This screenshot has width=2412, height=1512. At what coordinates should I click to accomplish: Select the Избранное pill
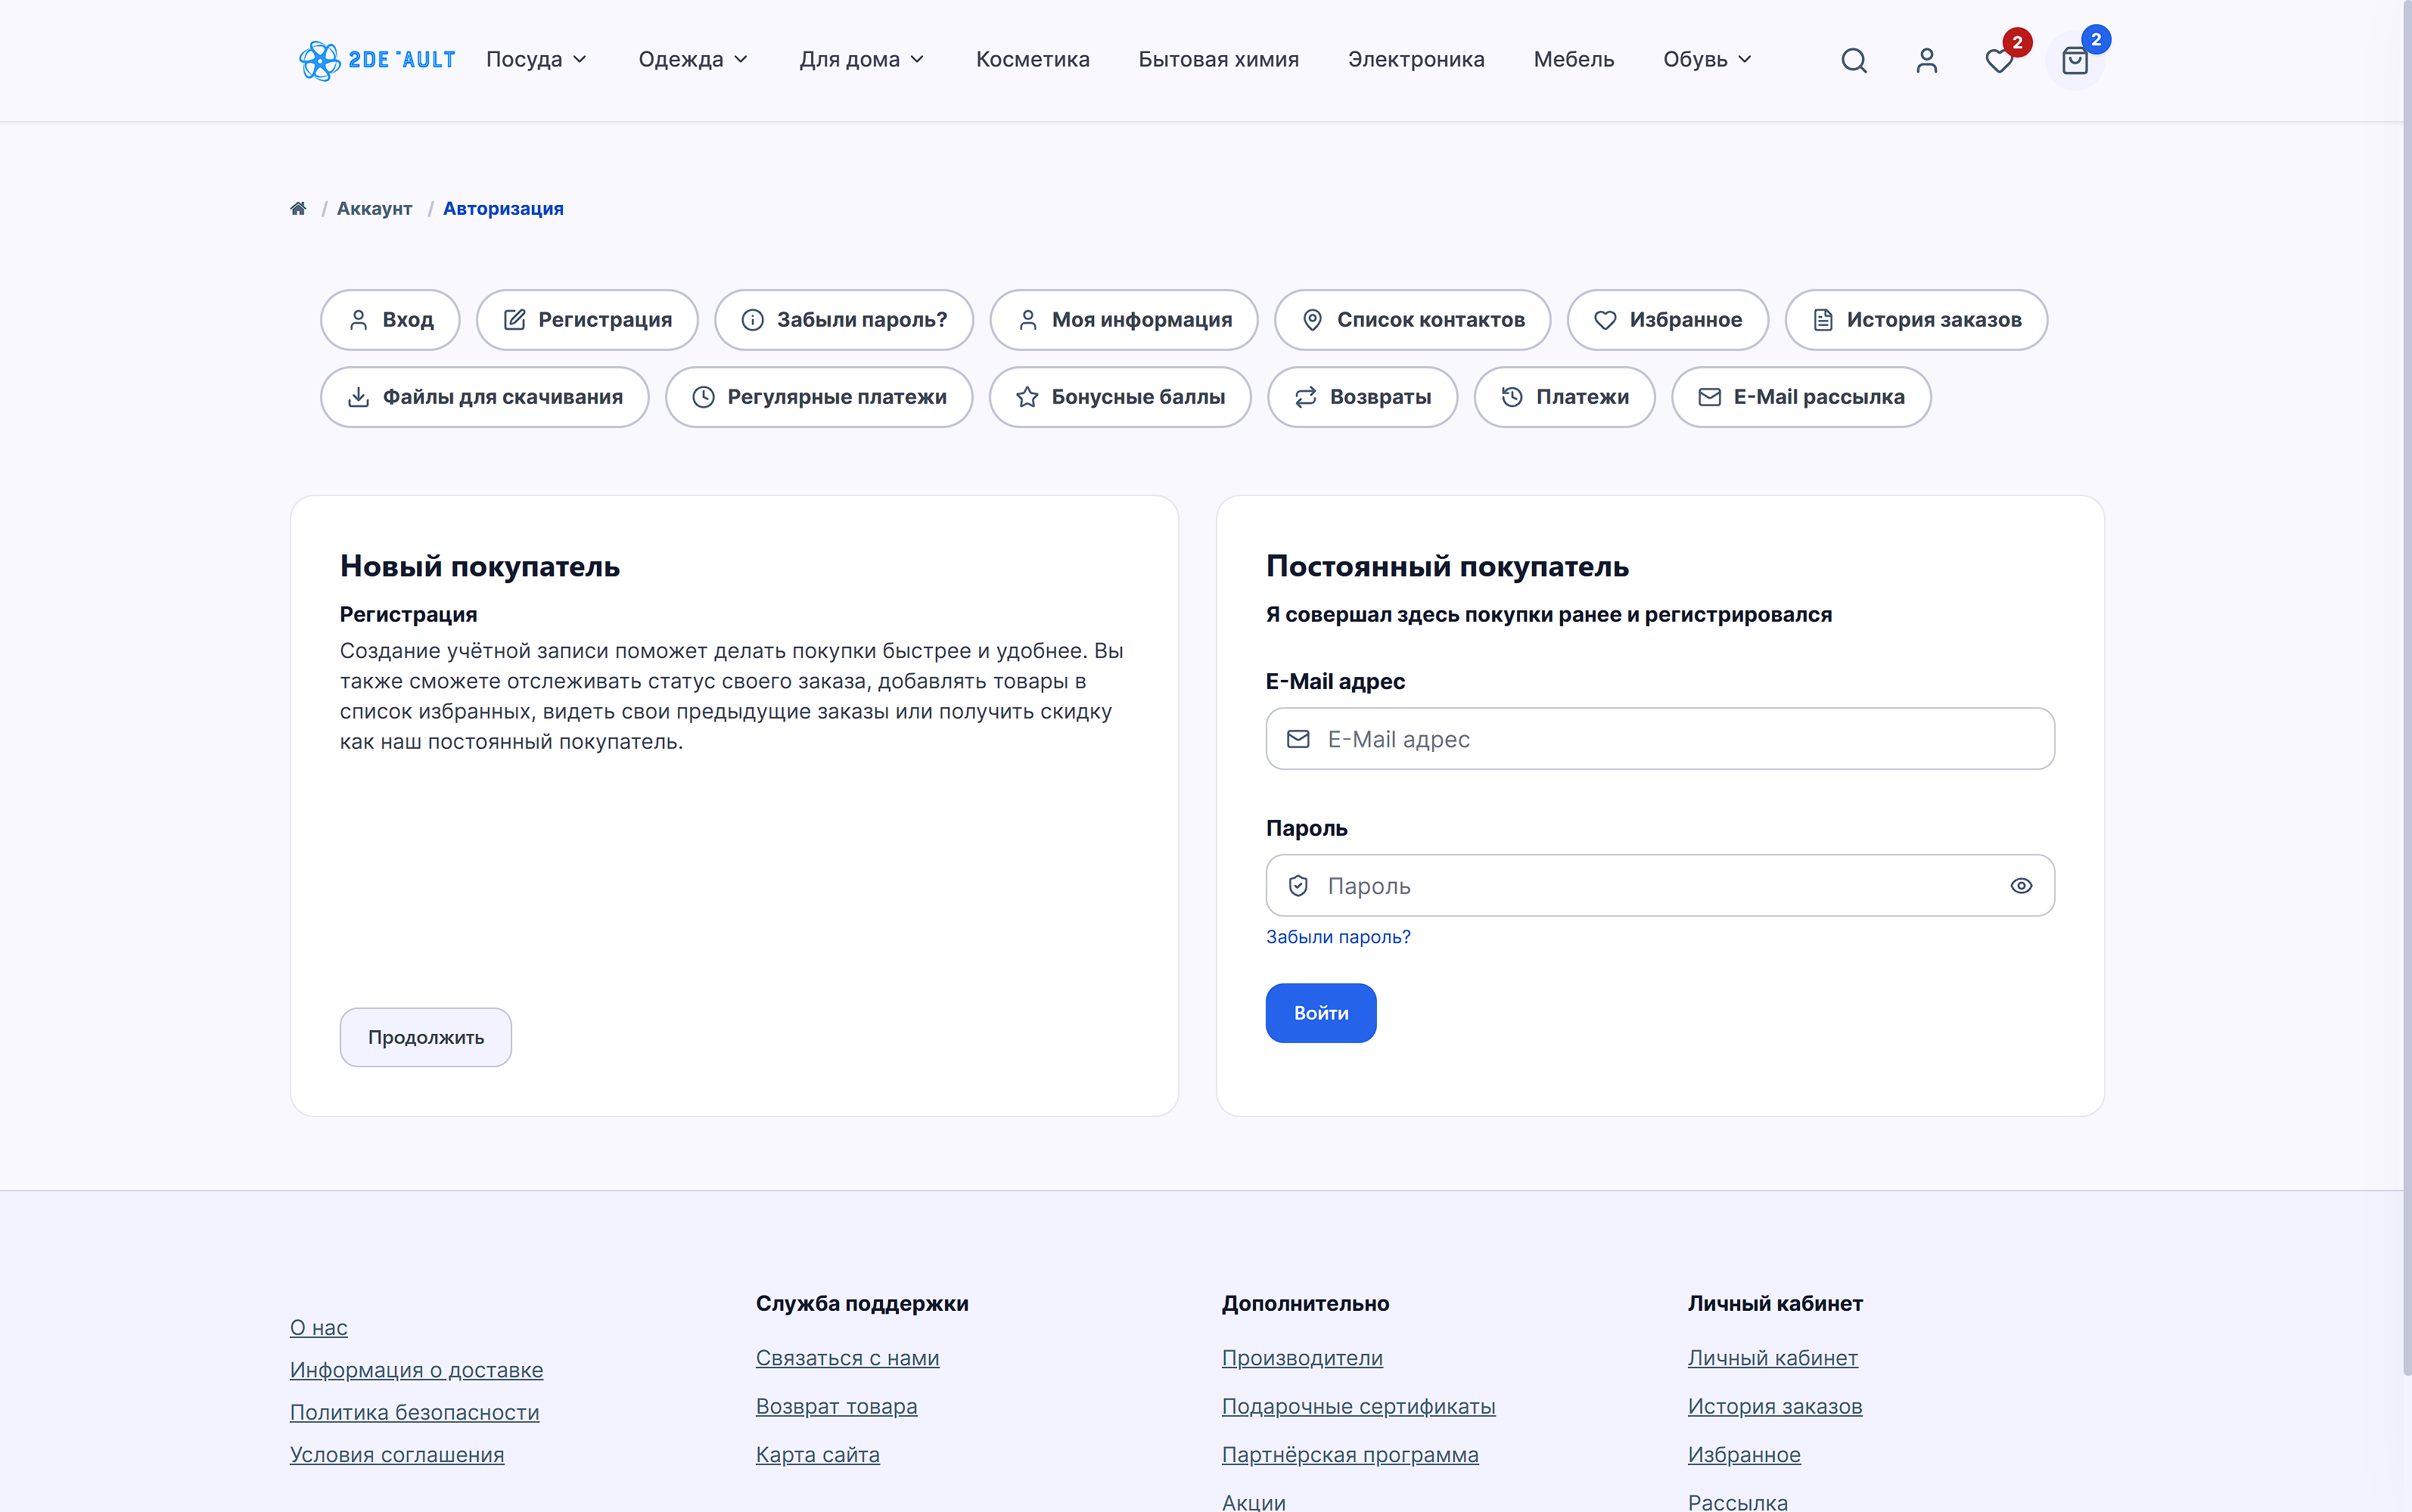(x=1667, y=320)
